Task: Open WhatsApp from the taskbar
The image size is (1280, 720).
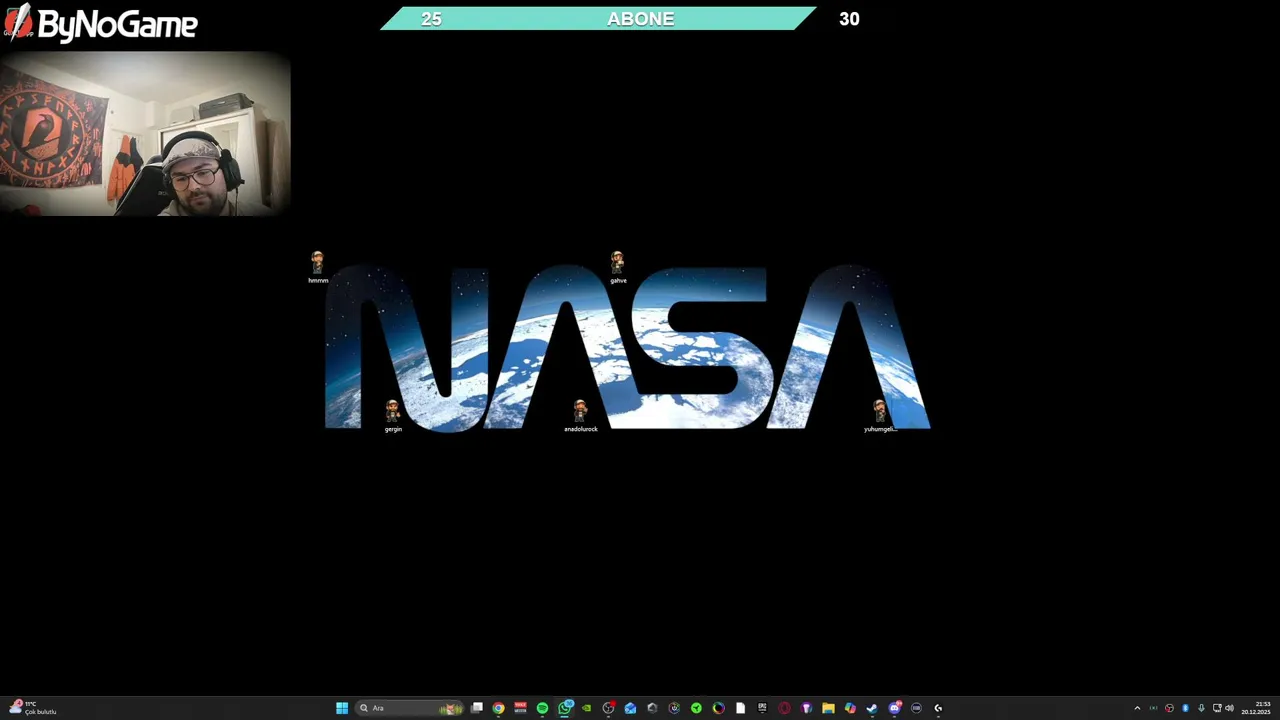Action: [x=565, y=708]
